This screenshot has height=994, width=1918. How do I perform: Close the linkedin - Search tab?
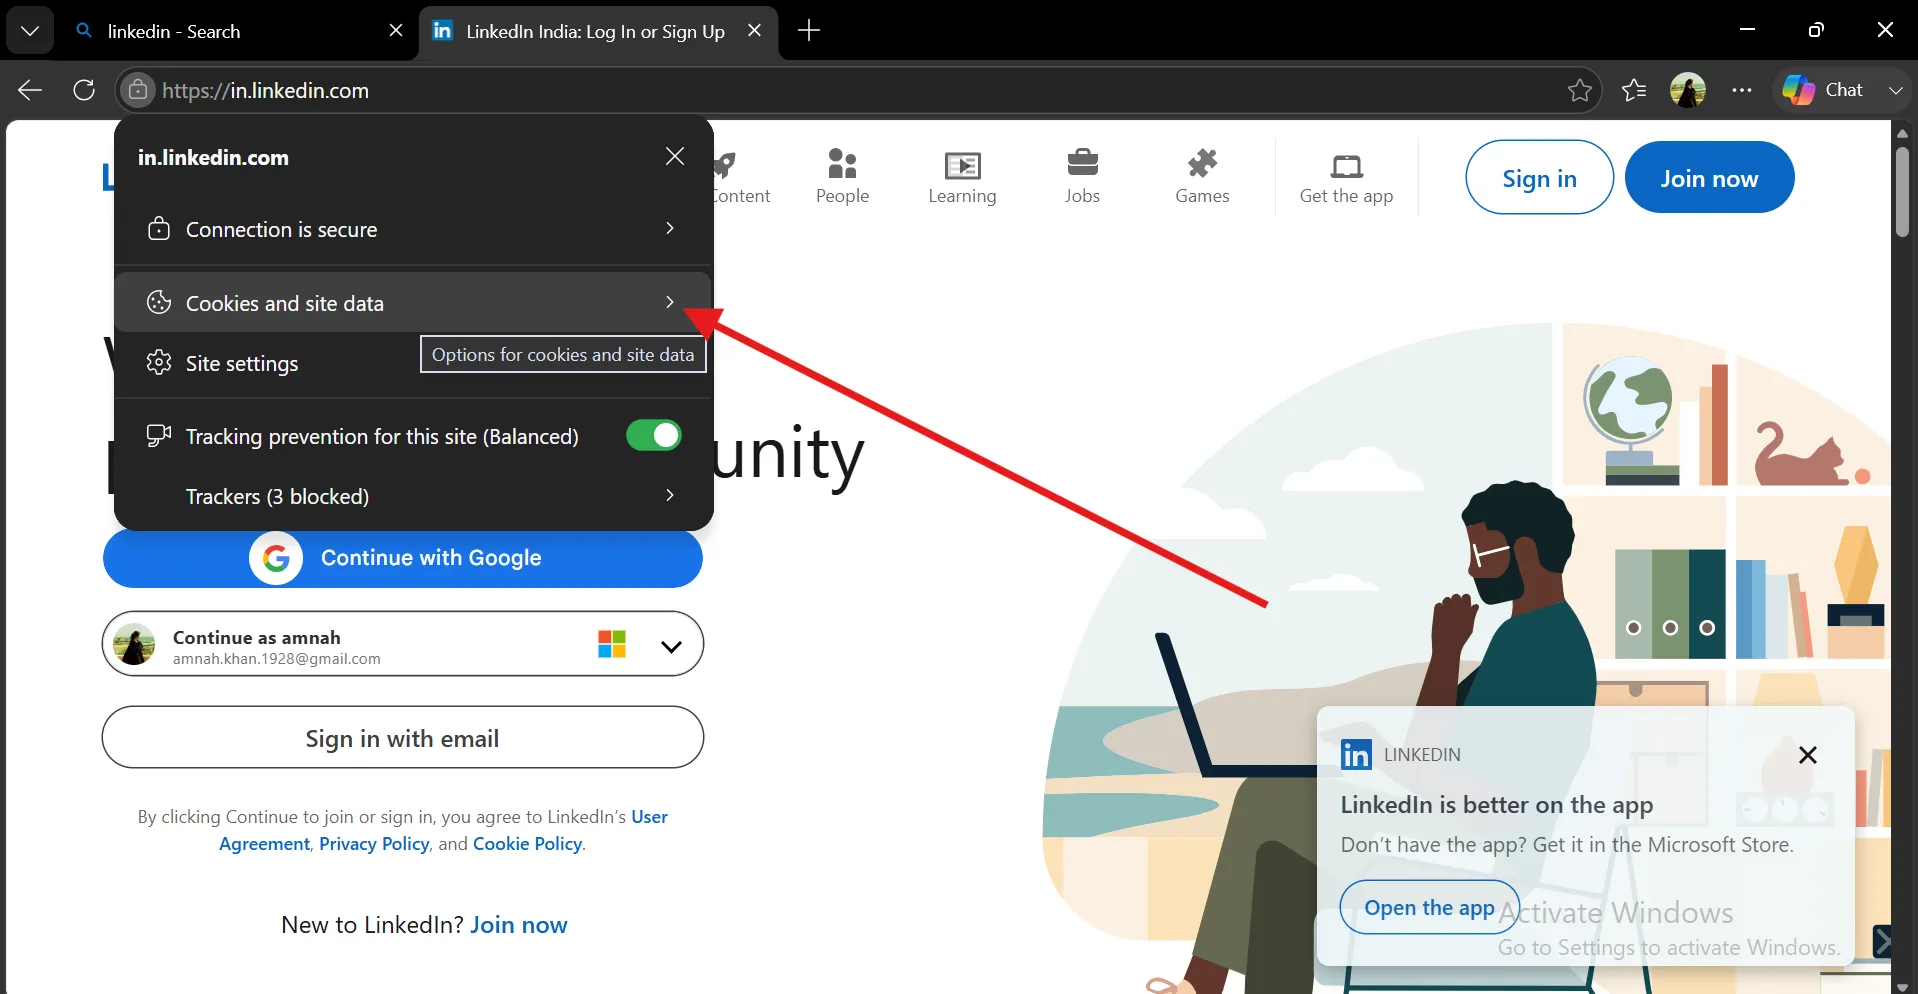coord(396,31)
